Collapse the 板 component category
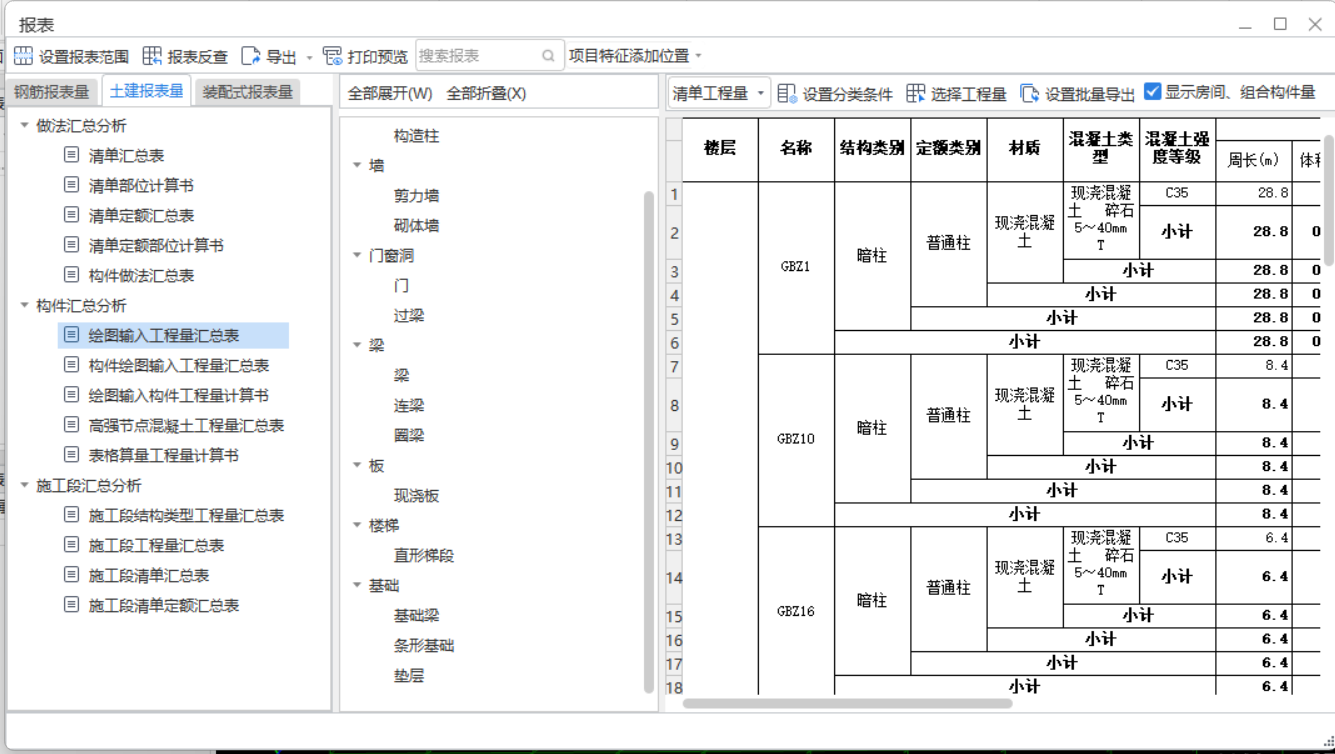1335x754 pixels. point(357,465)
